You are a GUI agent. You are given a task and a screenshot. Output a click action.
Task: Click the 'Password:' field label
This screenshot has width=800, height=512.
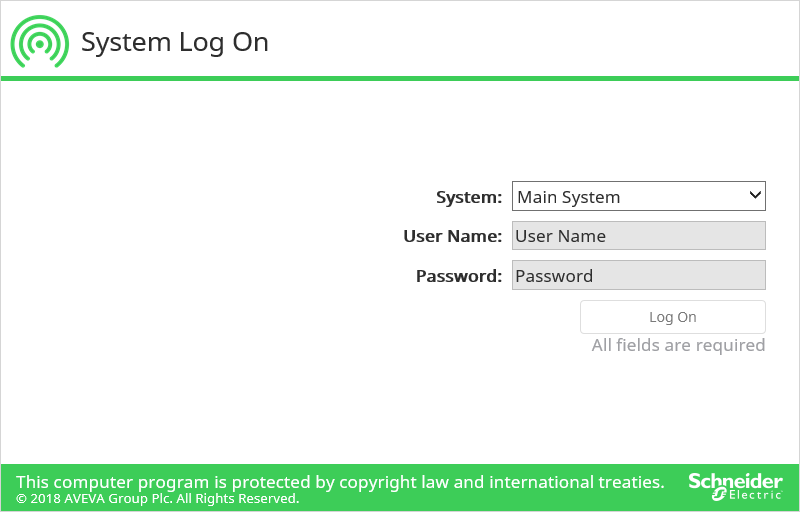point(458,275)
